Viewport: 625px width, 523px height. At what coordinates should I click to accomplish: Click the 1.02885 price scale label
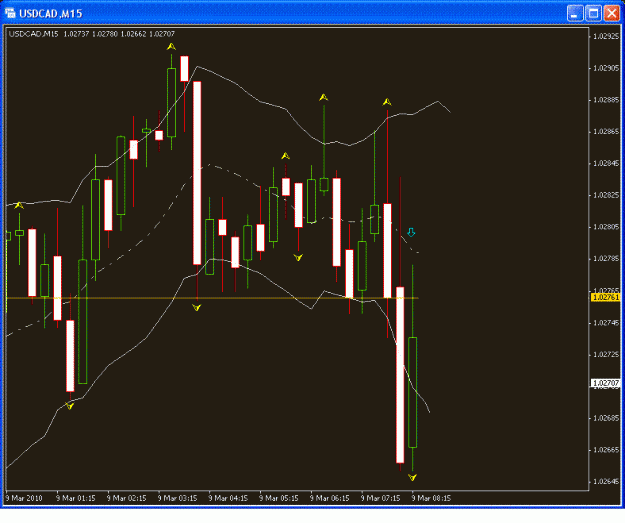coord(606,100)
